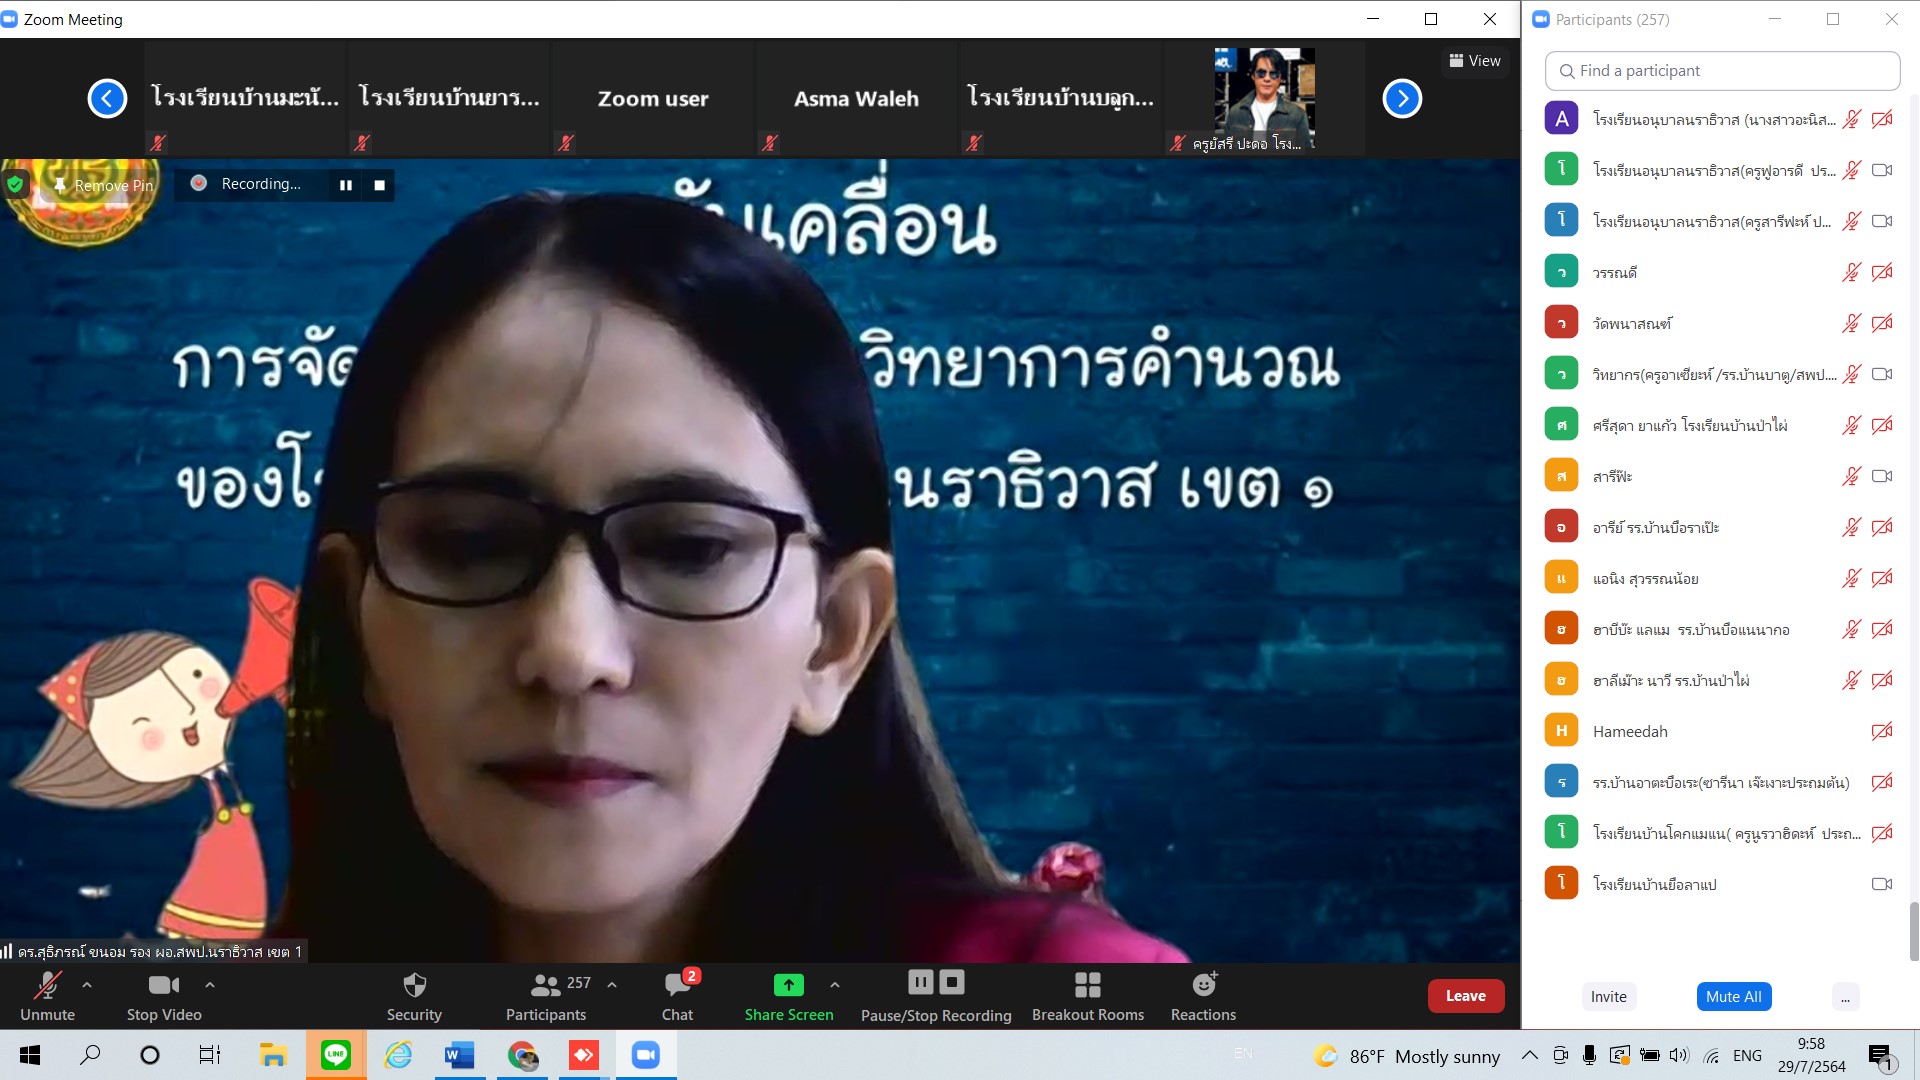Screen dimensions: 1920x1080
Task: Click the Mute All button
Action: click(x=1733, y=997)
